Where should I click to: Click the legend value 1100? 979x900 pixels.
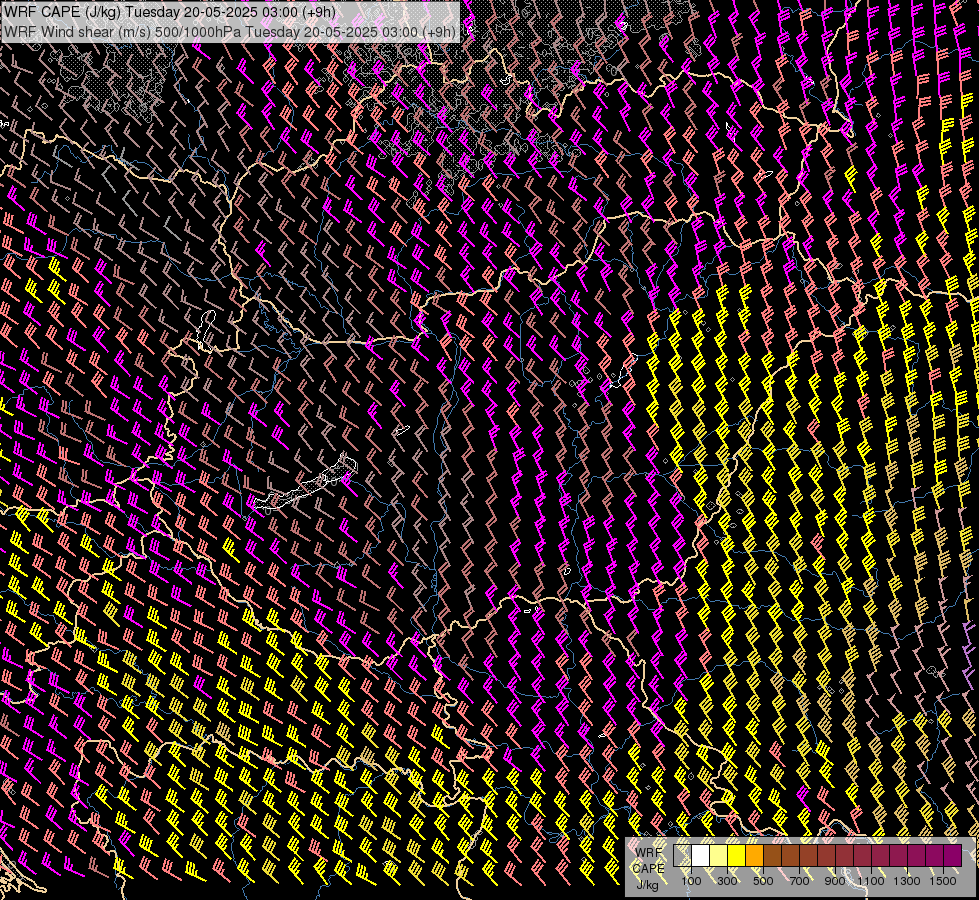(x=870, y=881)
